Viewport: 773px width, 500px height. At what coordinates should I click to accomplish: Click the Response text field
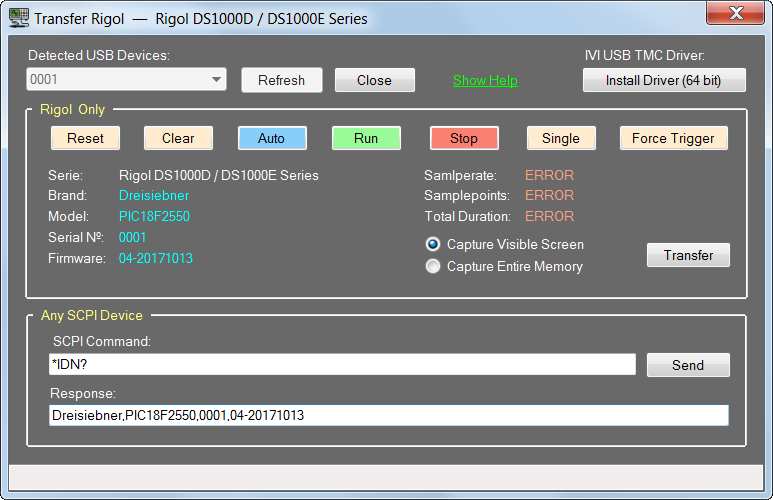tap(388, 415)
